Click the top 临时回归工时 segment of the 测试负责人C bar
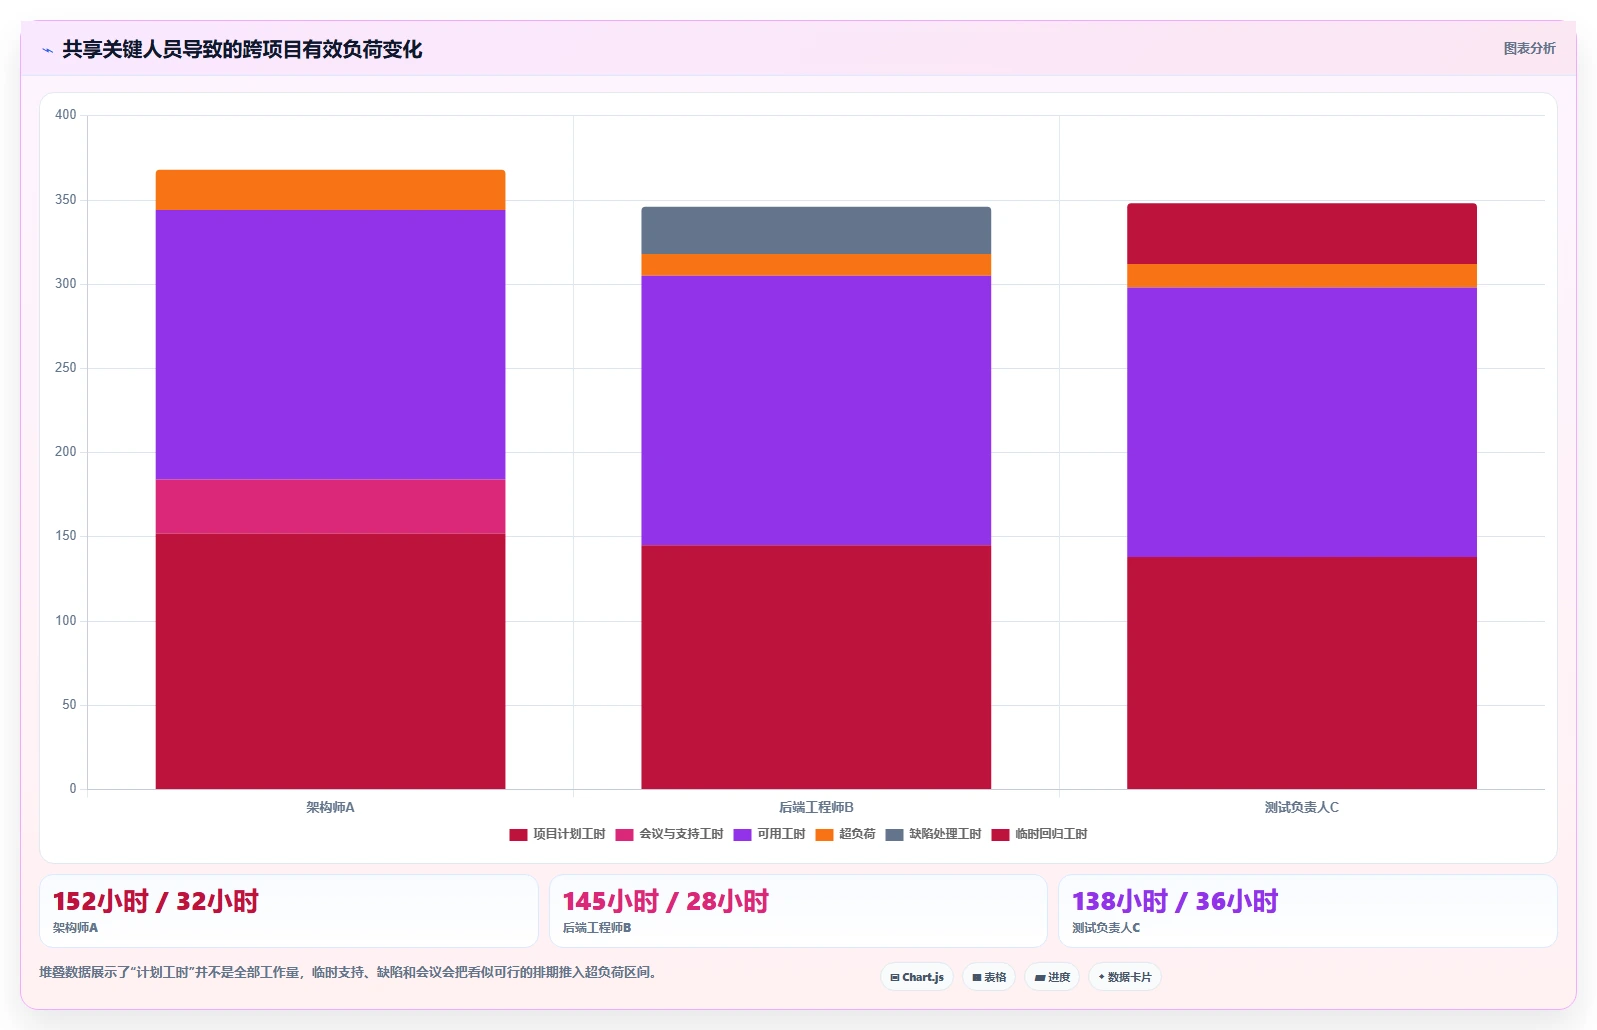Viewport: 1597px width, 1030px height. [x=1302, y=234]
